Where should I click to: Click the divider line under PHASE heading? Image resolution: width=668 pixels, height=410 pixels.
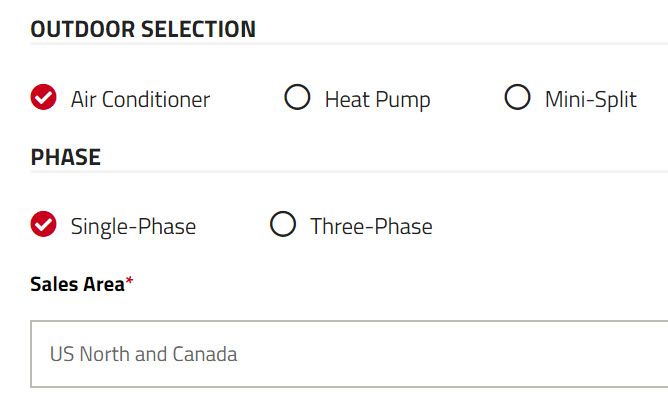(x=349, y=171)
